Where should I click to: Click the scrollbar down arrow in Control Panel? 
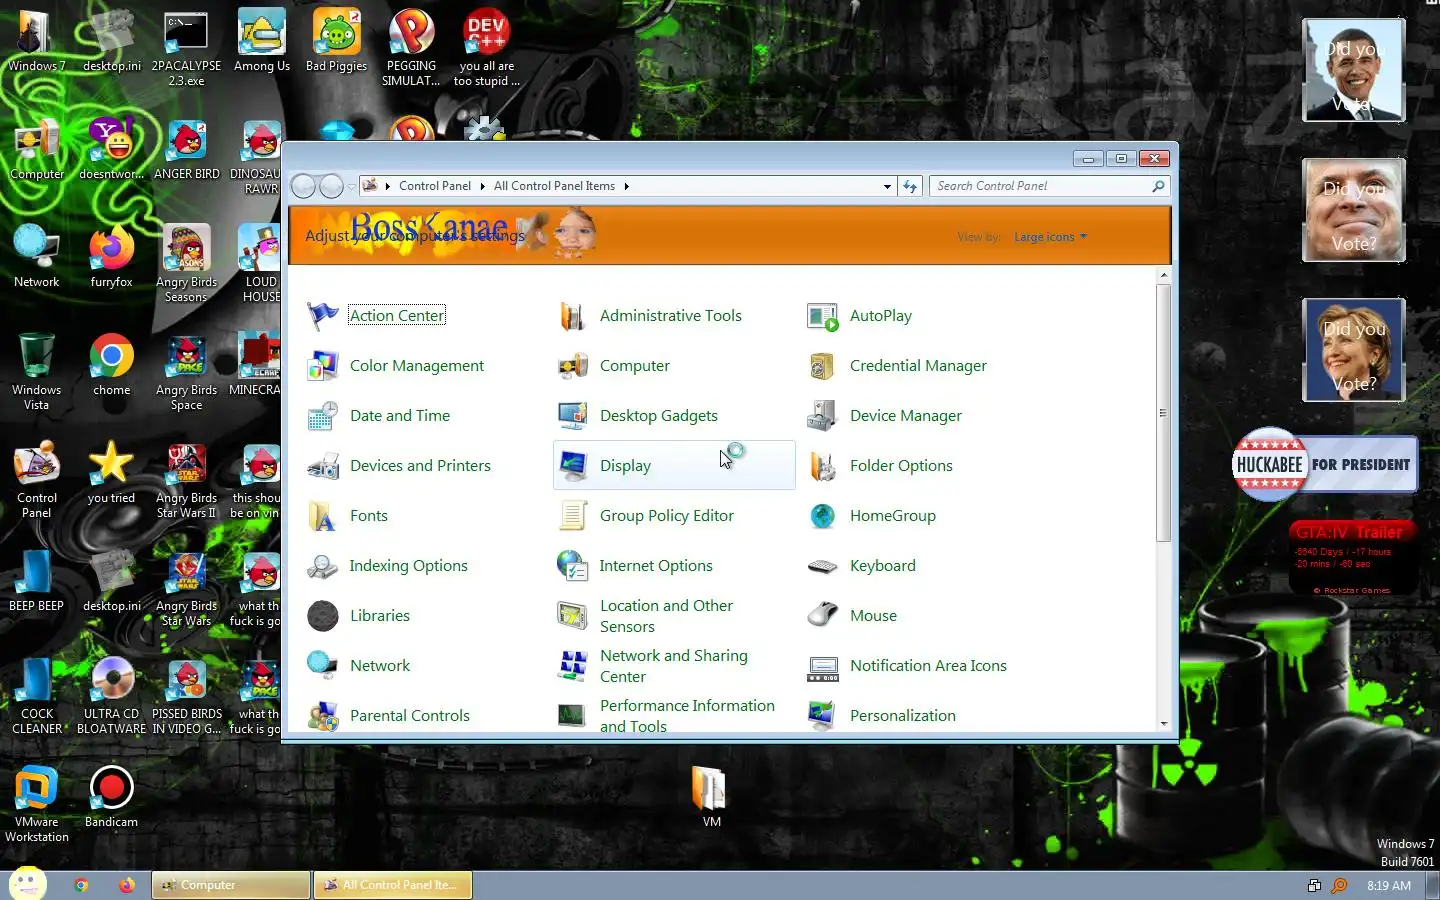click(1164, 724)
